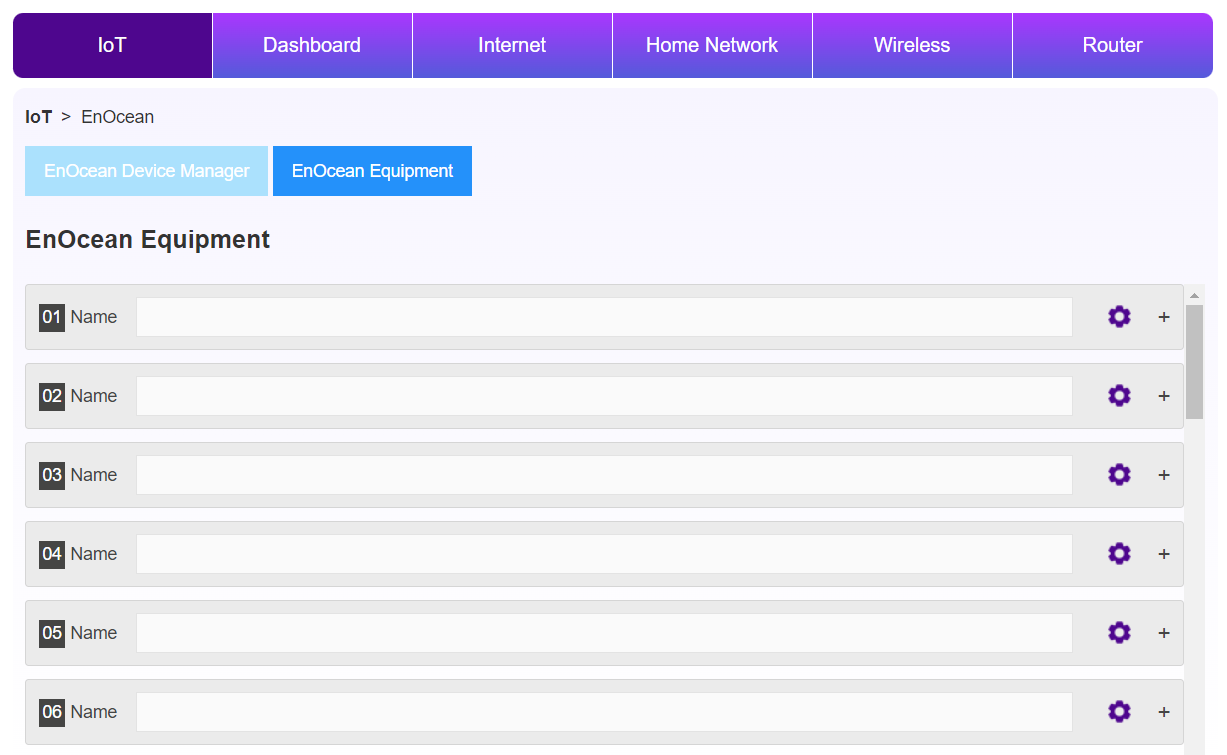Expand equipment 06 row with plus
Screen dimensions: 1227x755
1164,712
